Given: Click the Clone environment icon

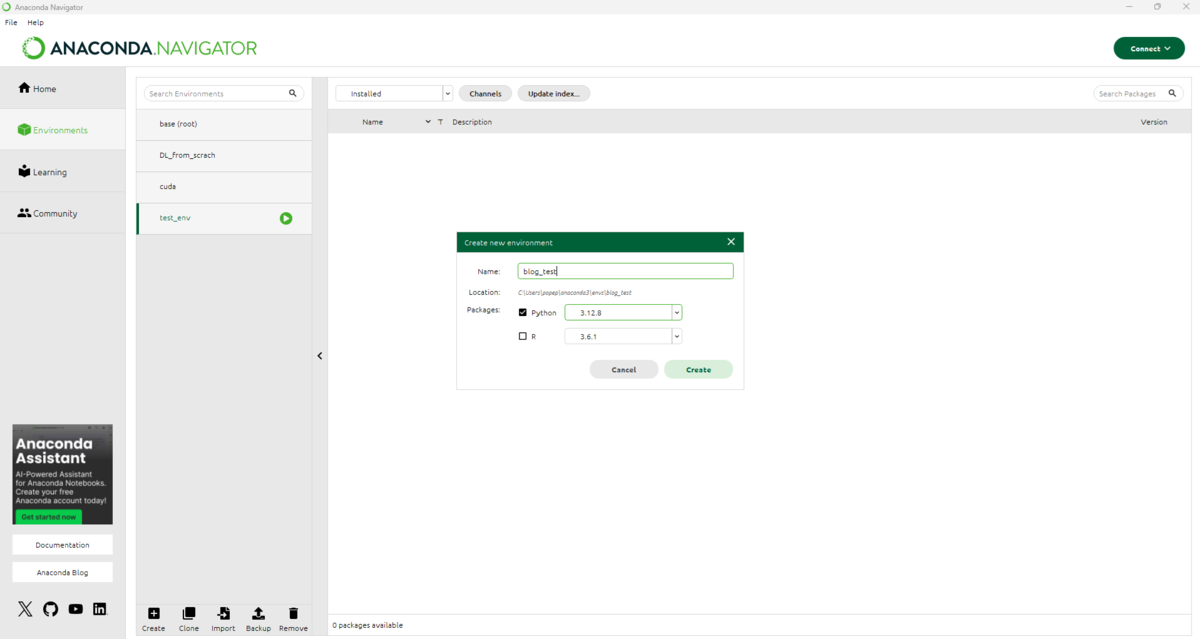Looking at the screenshot, I should coord(189,613).
